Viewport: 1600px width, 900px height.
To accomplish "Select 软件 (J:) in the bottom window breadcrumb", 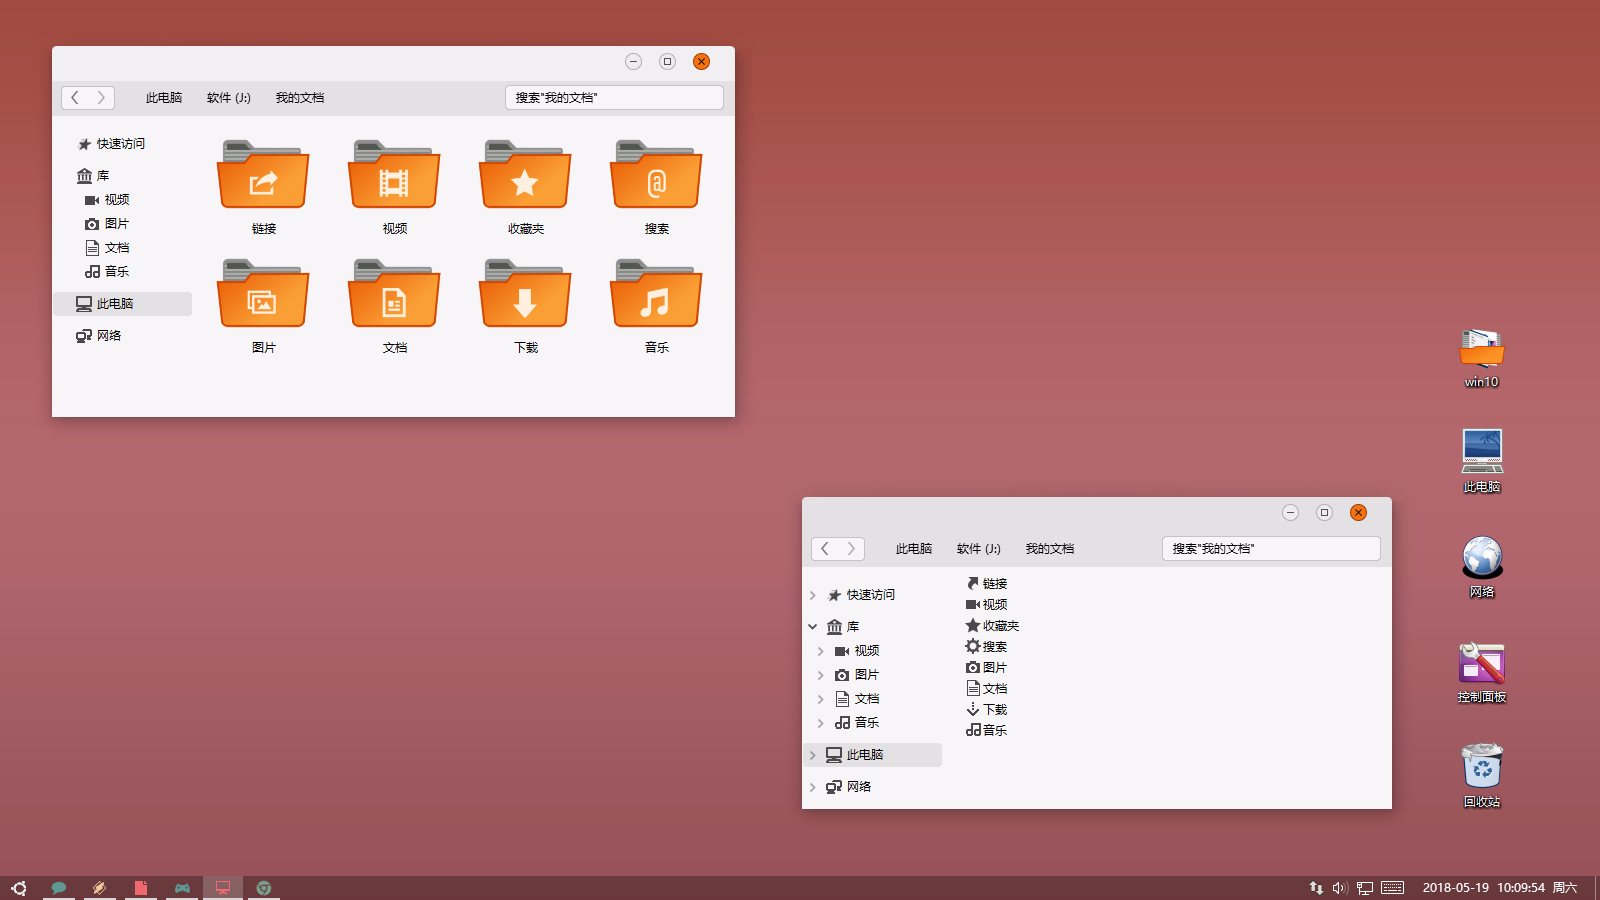I will click(977, 548).
